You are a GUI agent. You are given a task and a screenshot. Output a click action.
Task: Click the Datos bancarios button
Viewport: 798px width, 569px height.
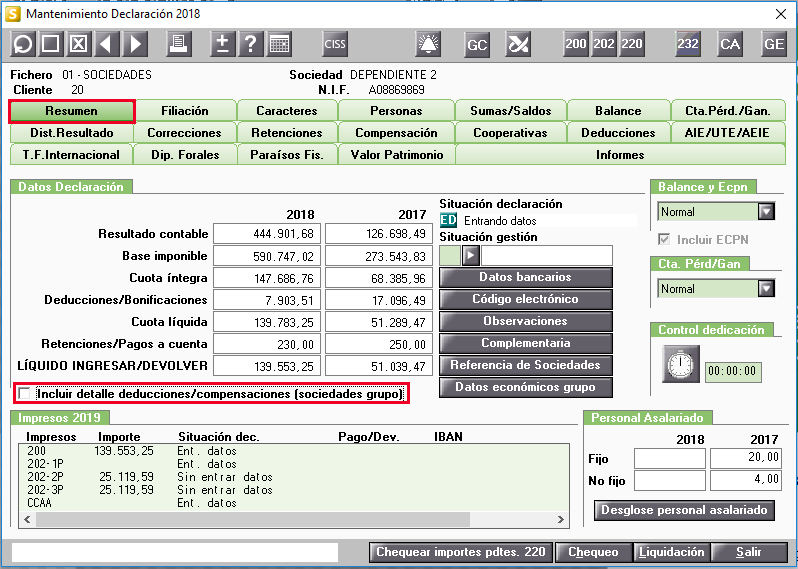tap(526, 277)
